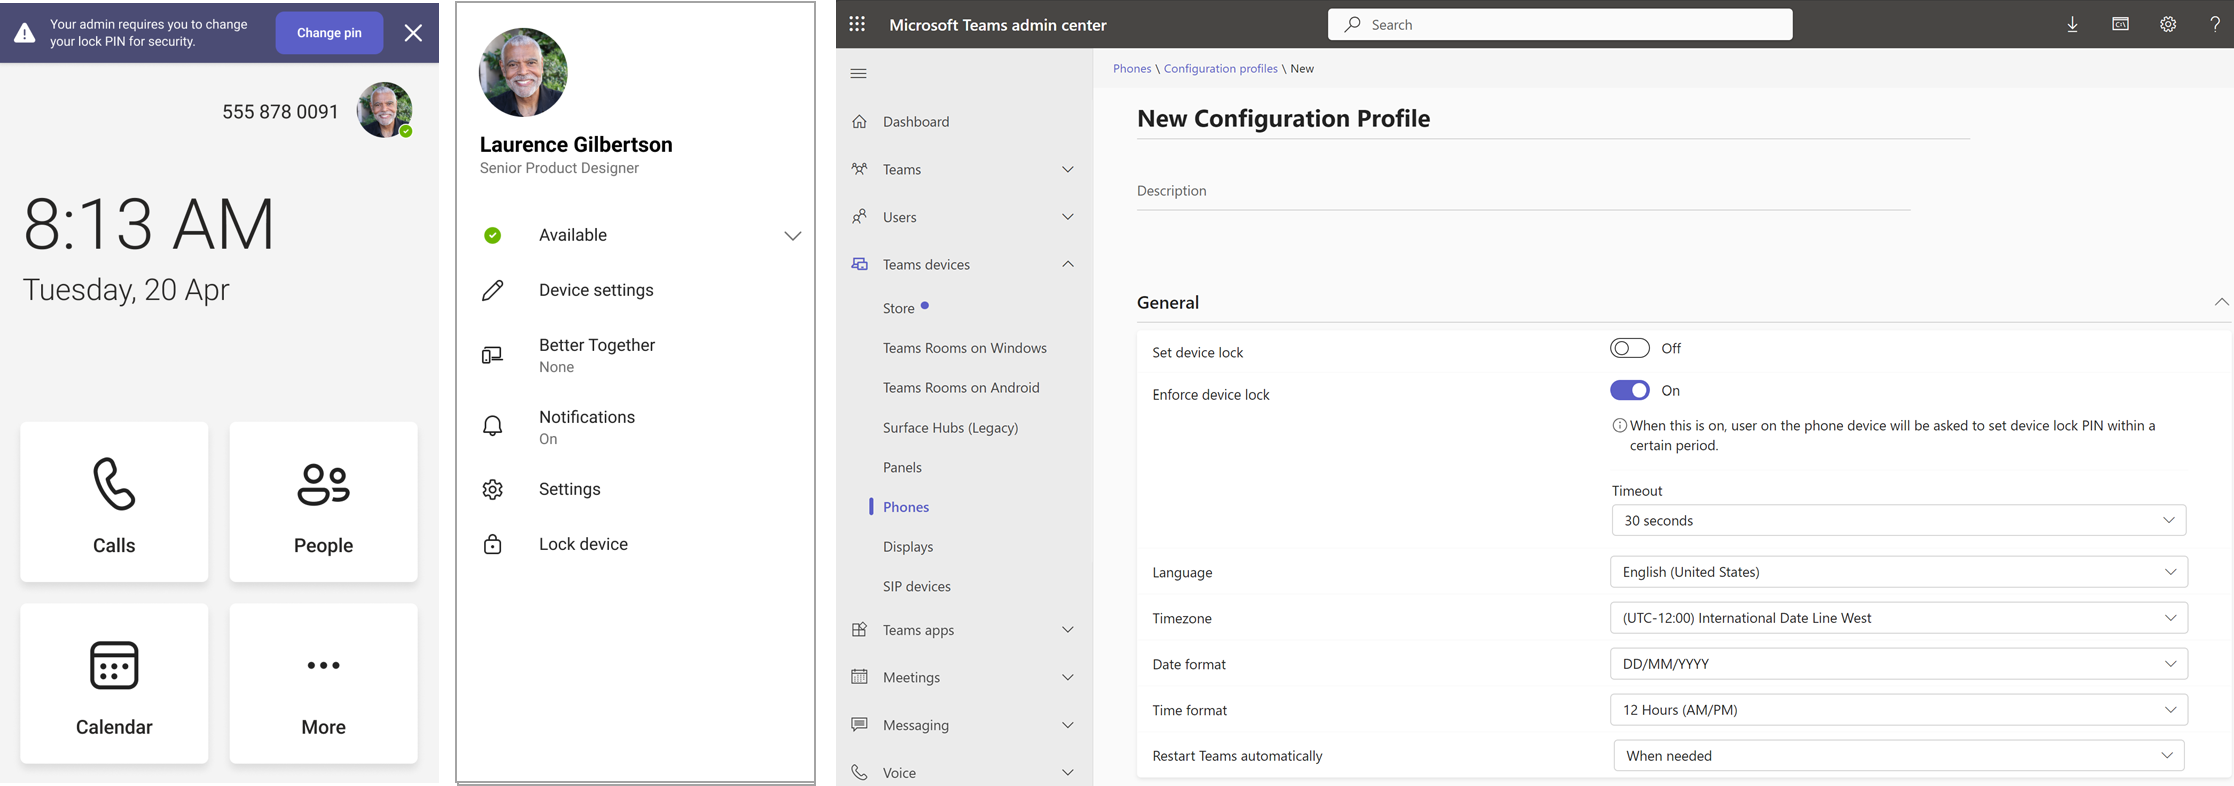Select Phones in the sidebar
This screenshot has width=2234, height=786.
906,507
